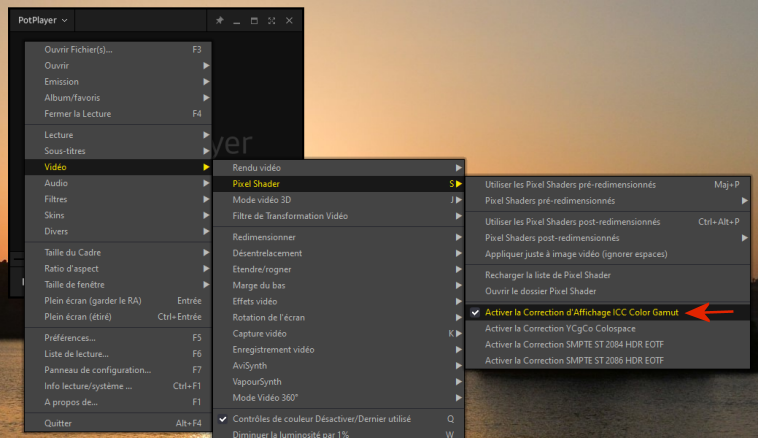Click 'Utiliser les Pixel Shaders post-redimensionnés'

click(x=572, y=221)
